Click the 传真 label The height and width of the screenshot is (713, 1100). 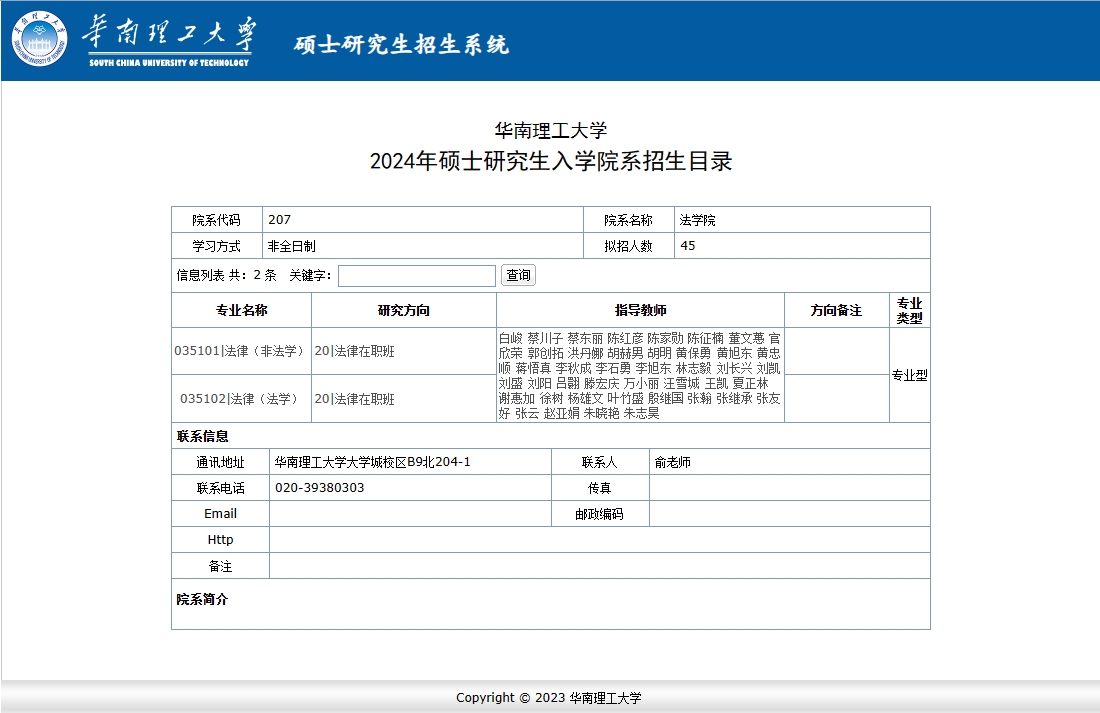(x=599, y=488)
